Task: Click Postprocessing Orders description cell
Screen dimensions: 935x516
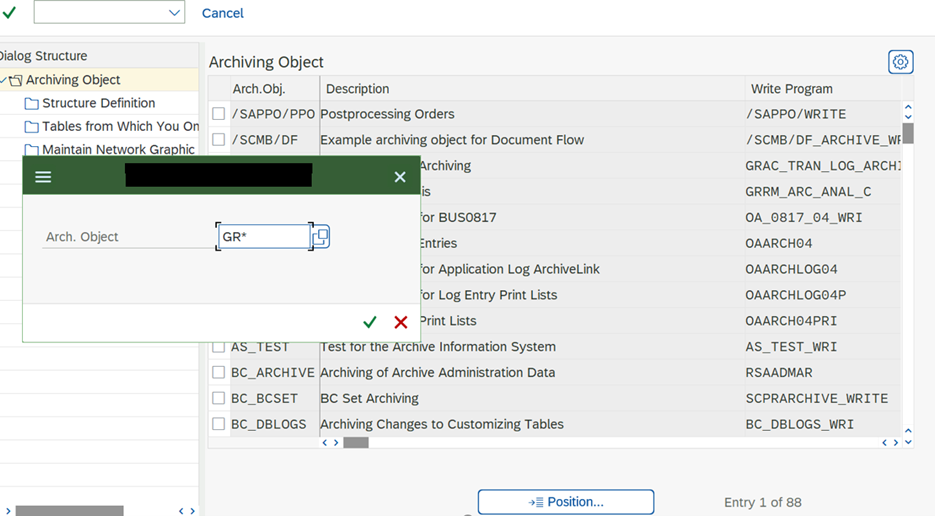Action: pos(387,114)
